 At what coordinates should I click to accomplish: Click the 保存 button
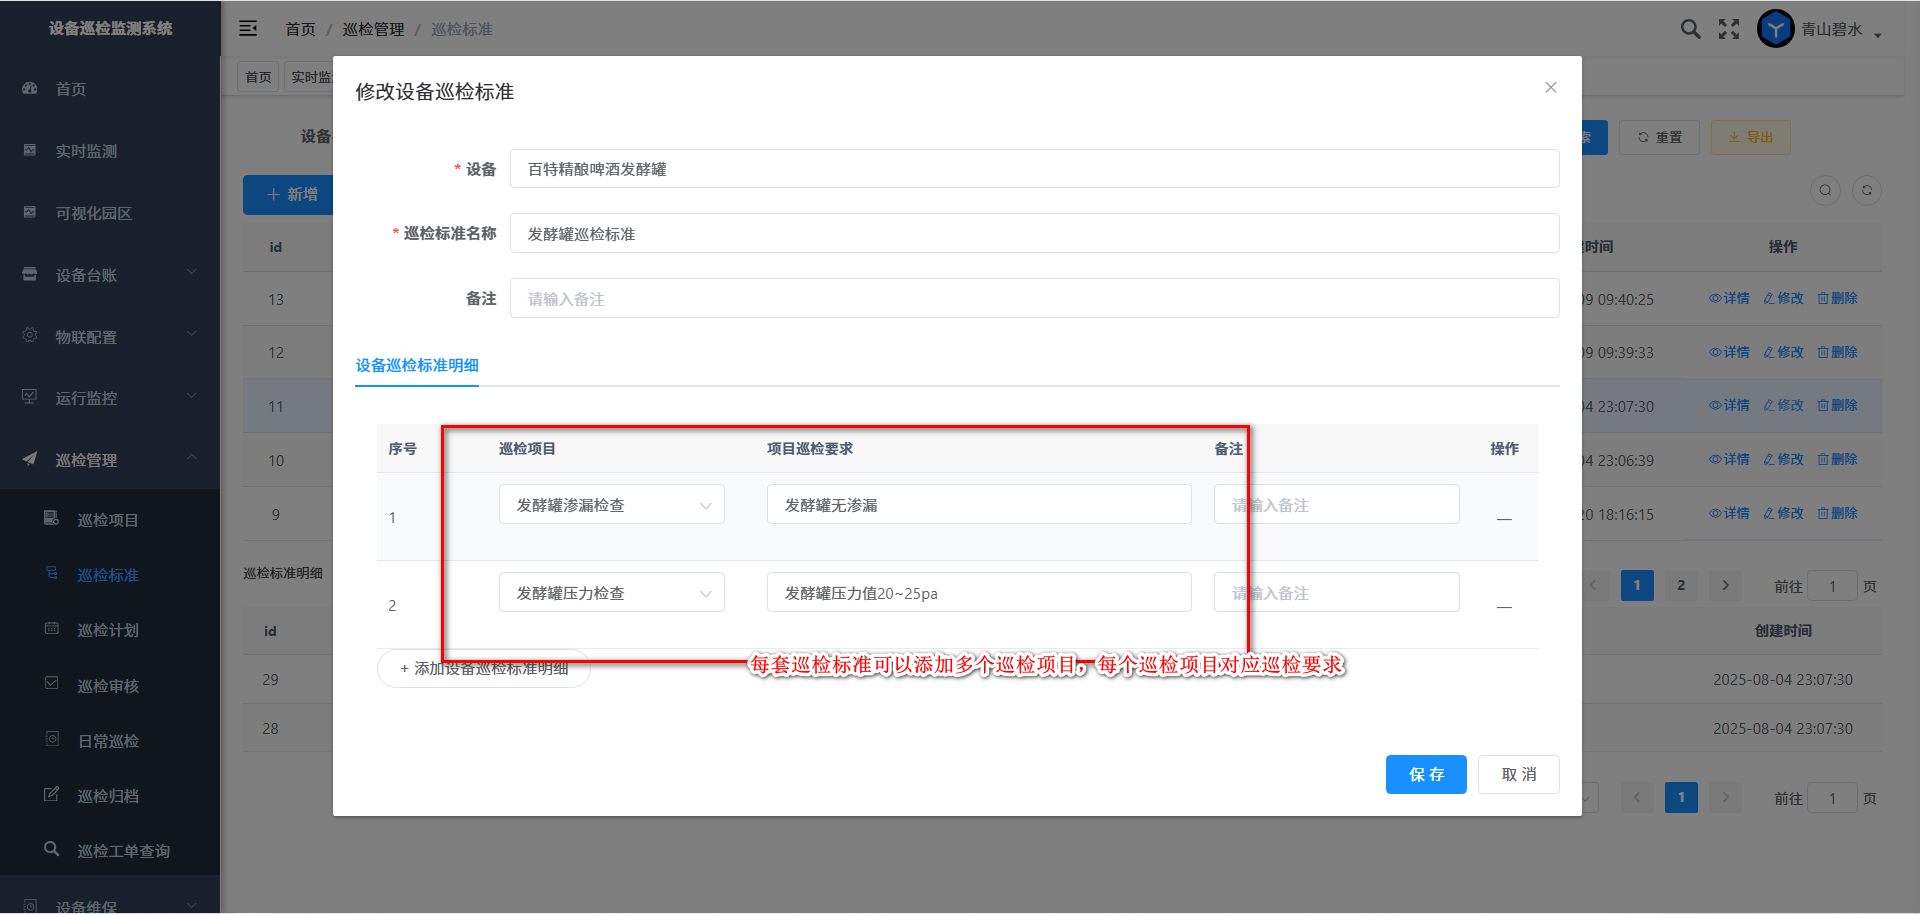point(1425,774)
